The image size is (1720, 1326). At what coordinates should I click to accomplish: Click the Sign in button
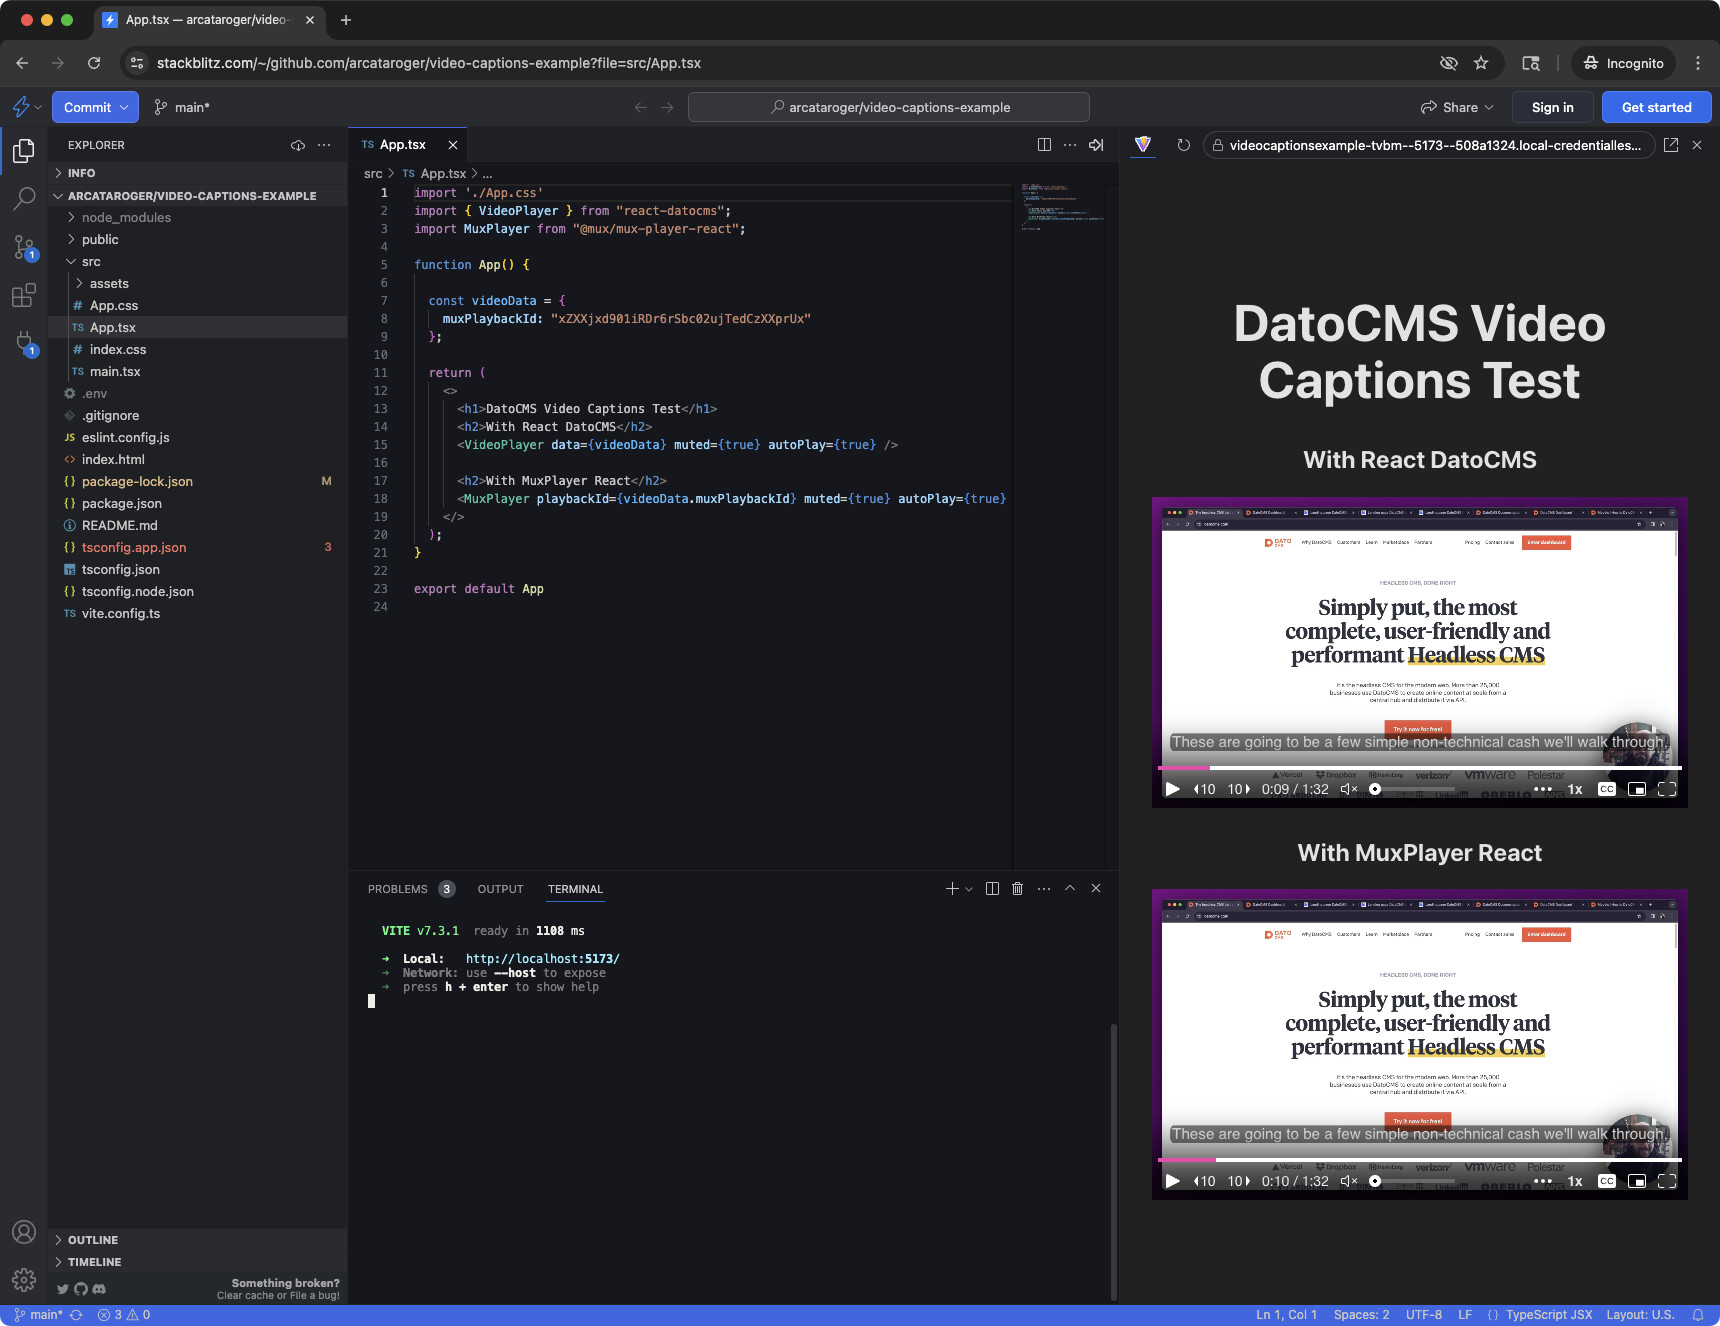click(1552, 108)
